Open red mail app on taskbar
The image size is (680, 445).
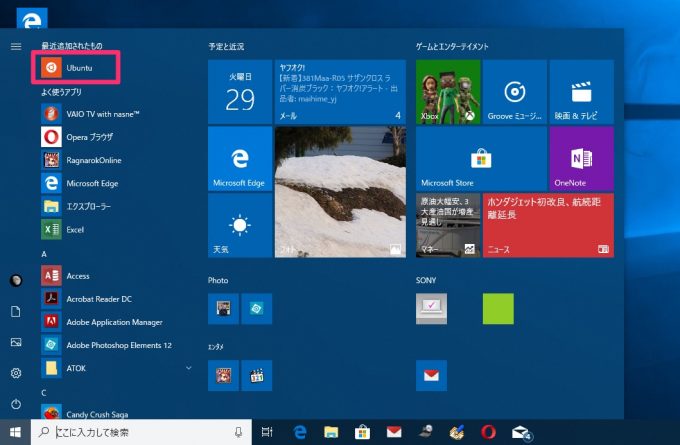(x=394, y=432)
